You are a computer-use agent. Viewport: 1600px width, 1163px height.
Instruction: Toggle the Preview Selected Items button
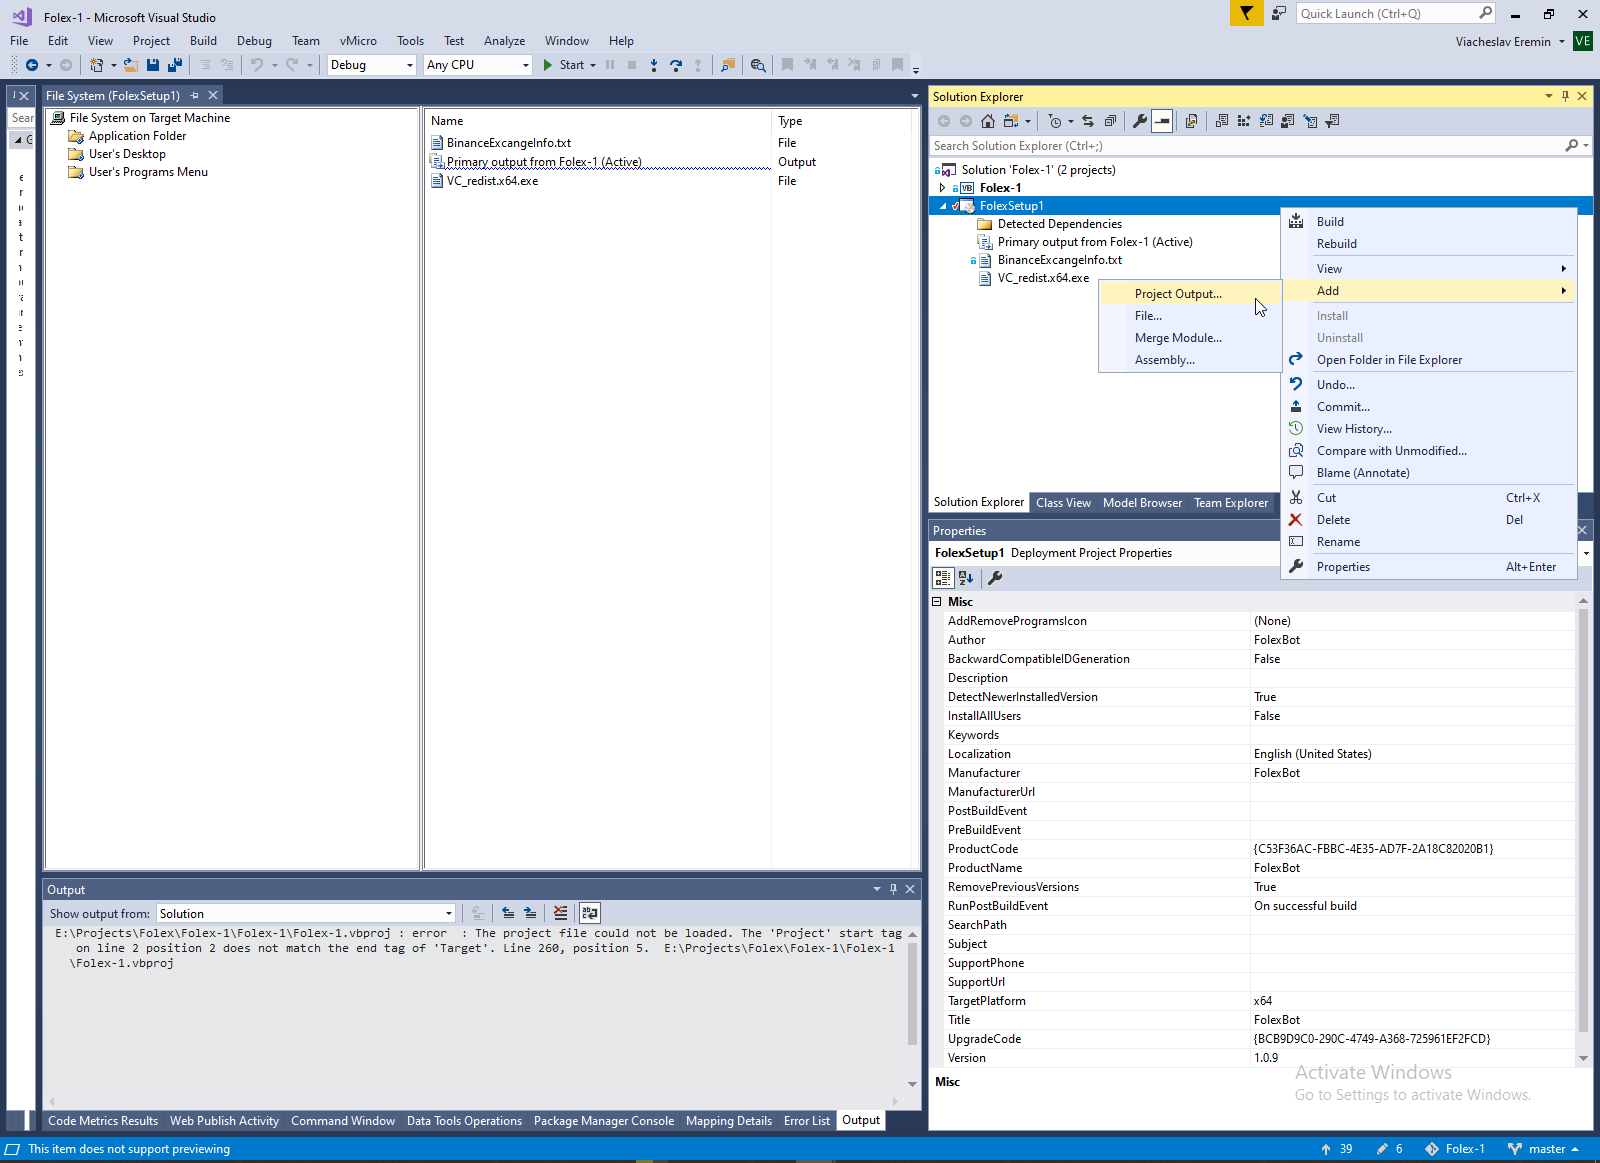1162,121
